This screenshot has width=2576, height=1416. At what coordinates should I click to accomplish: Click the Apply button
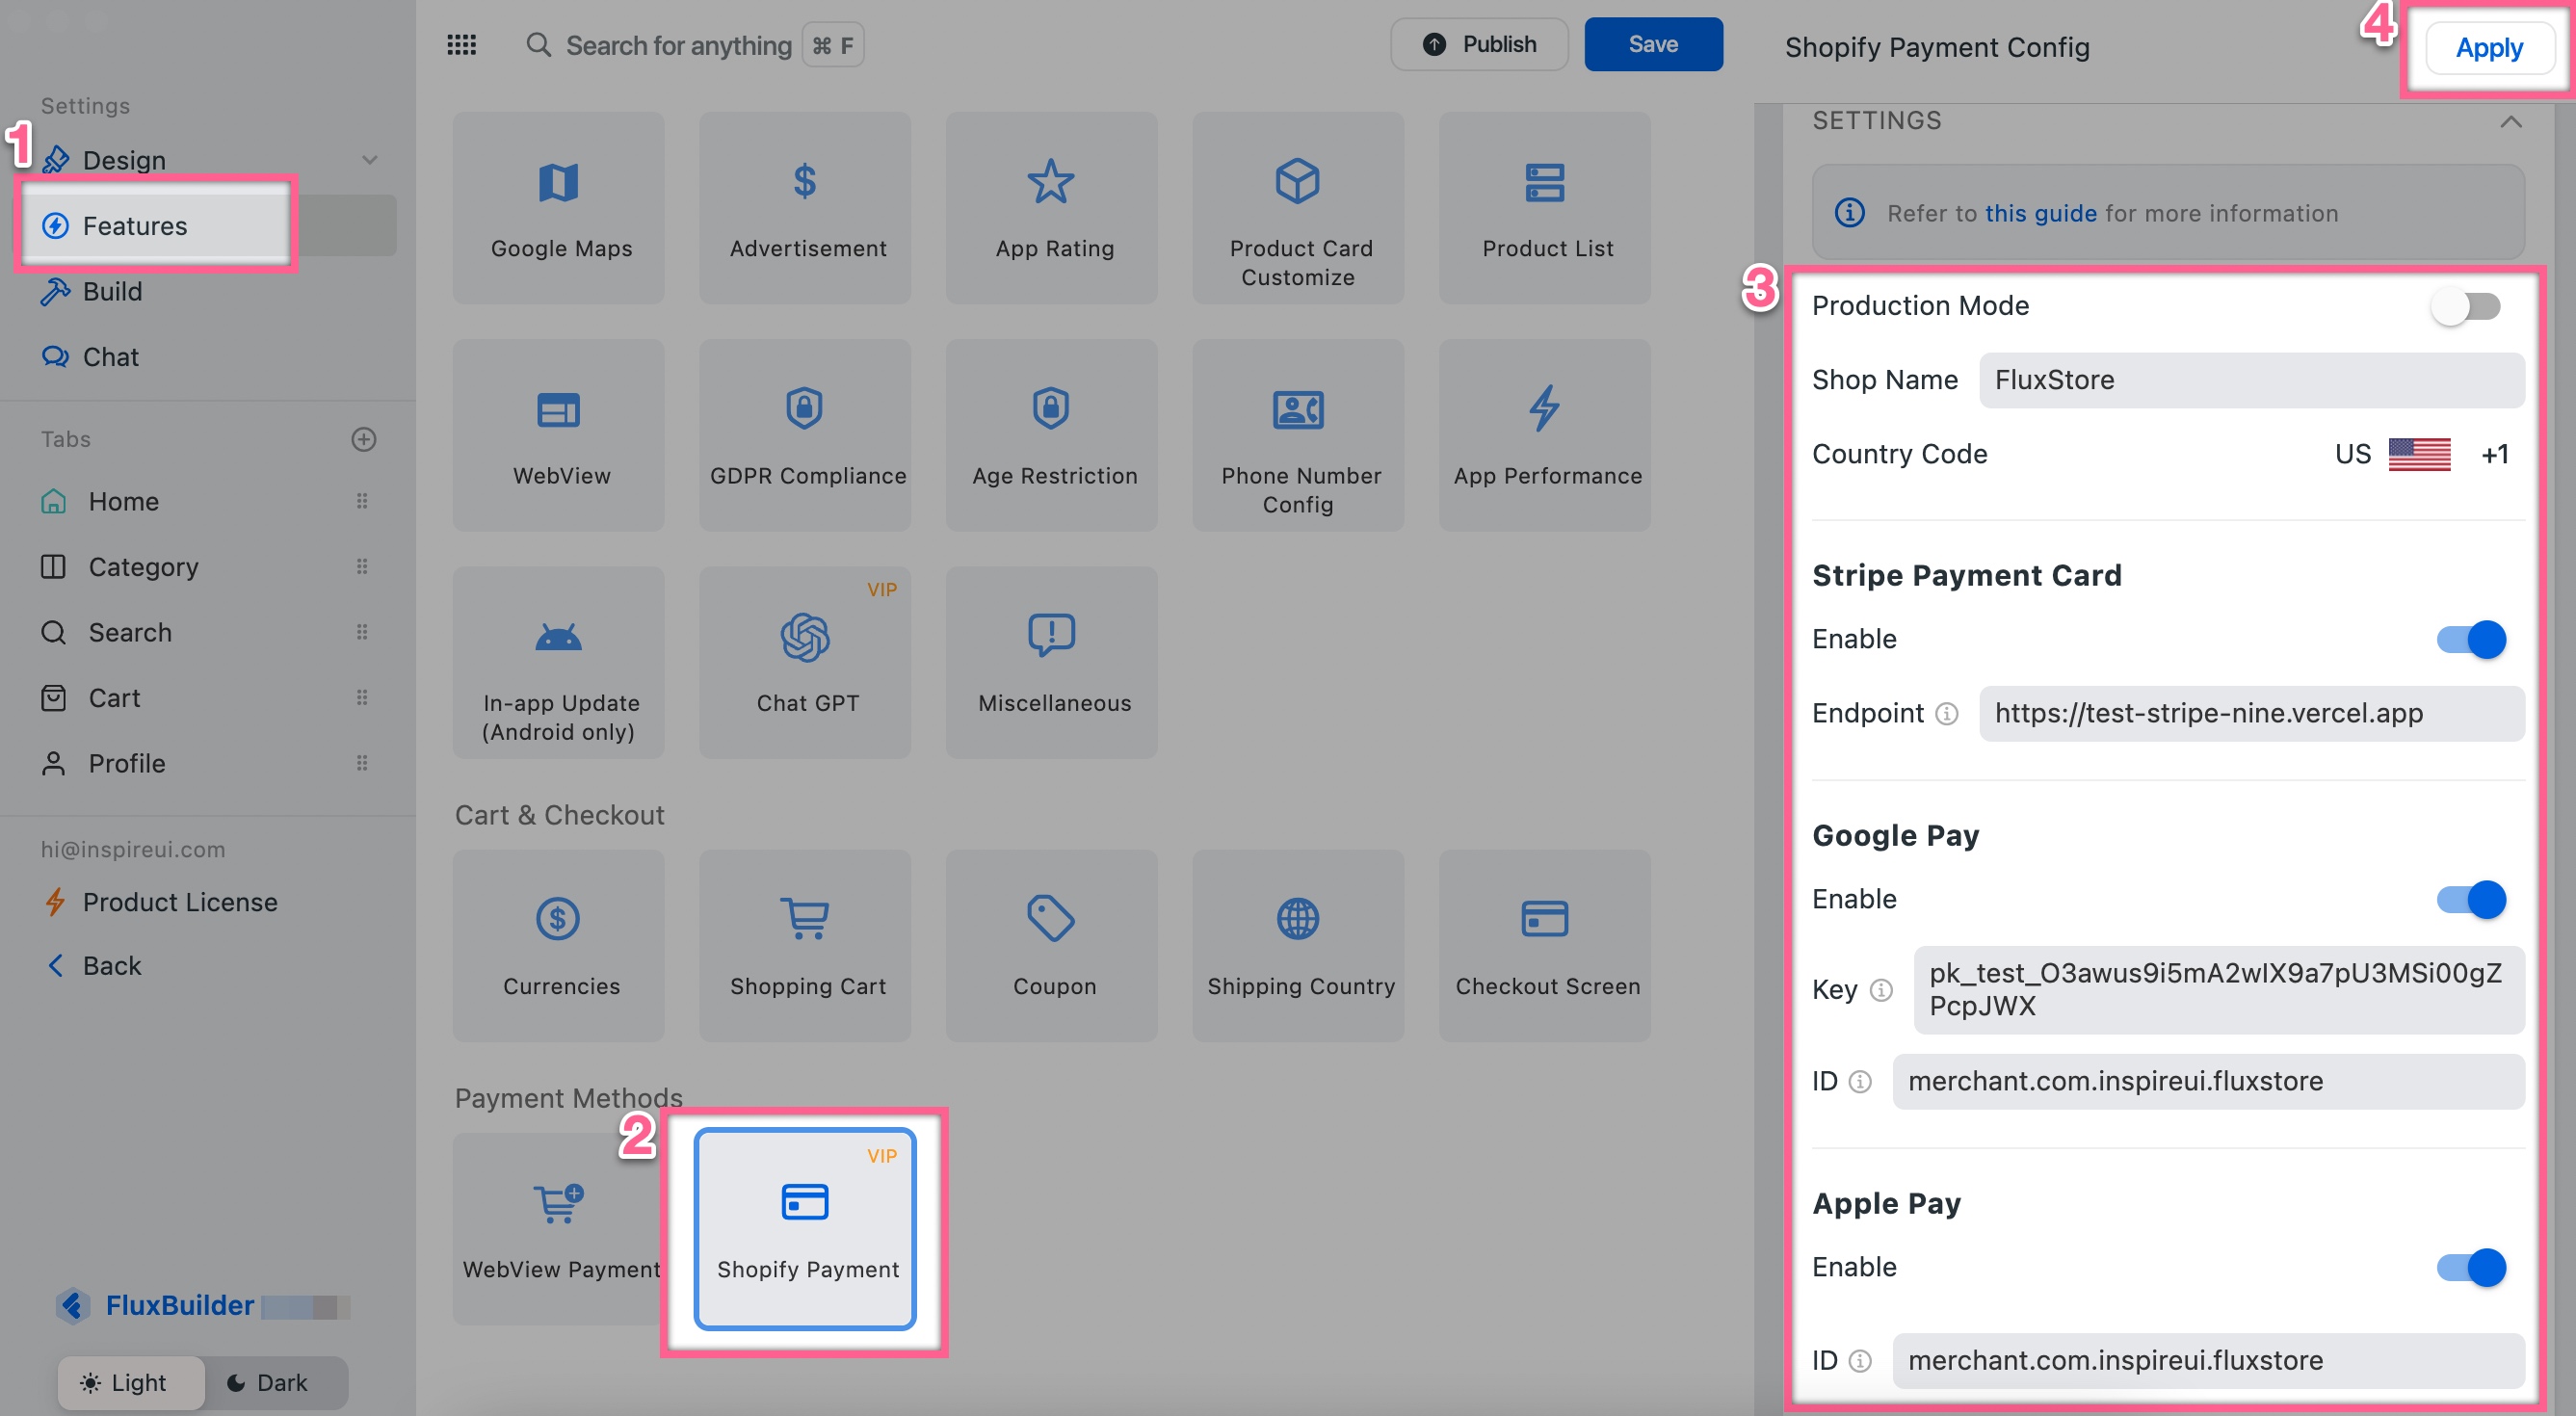pyautogui.click(x=2488, y=48)
